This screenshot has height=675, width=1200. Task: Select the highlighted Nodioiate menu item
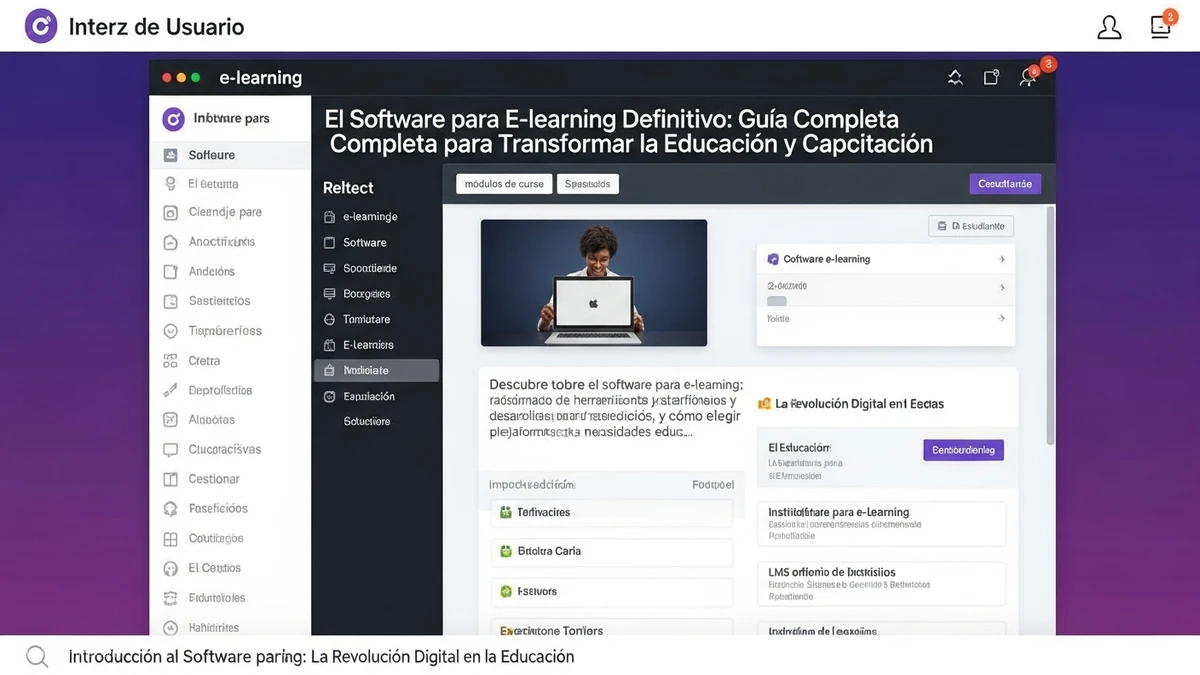(x=377, y=370)
